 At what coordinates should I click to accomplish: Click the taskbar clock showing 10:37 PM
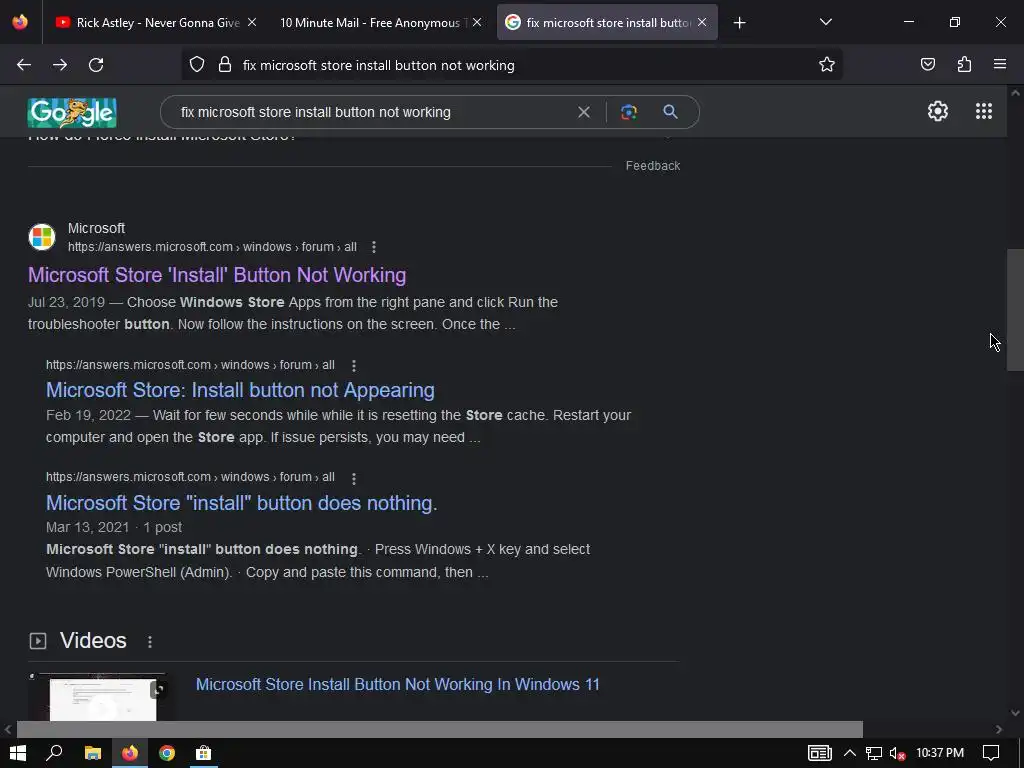coord(940,753)
